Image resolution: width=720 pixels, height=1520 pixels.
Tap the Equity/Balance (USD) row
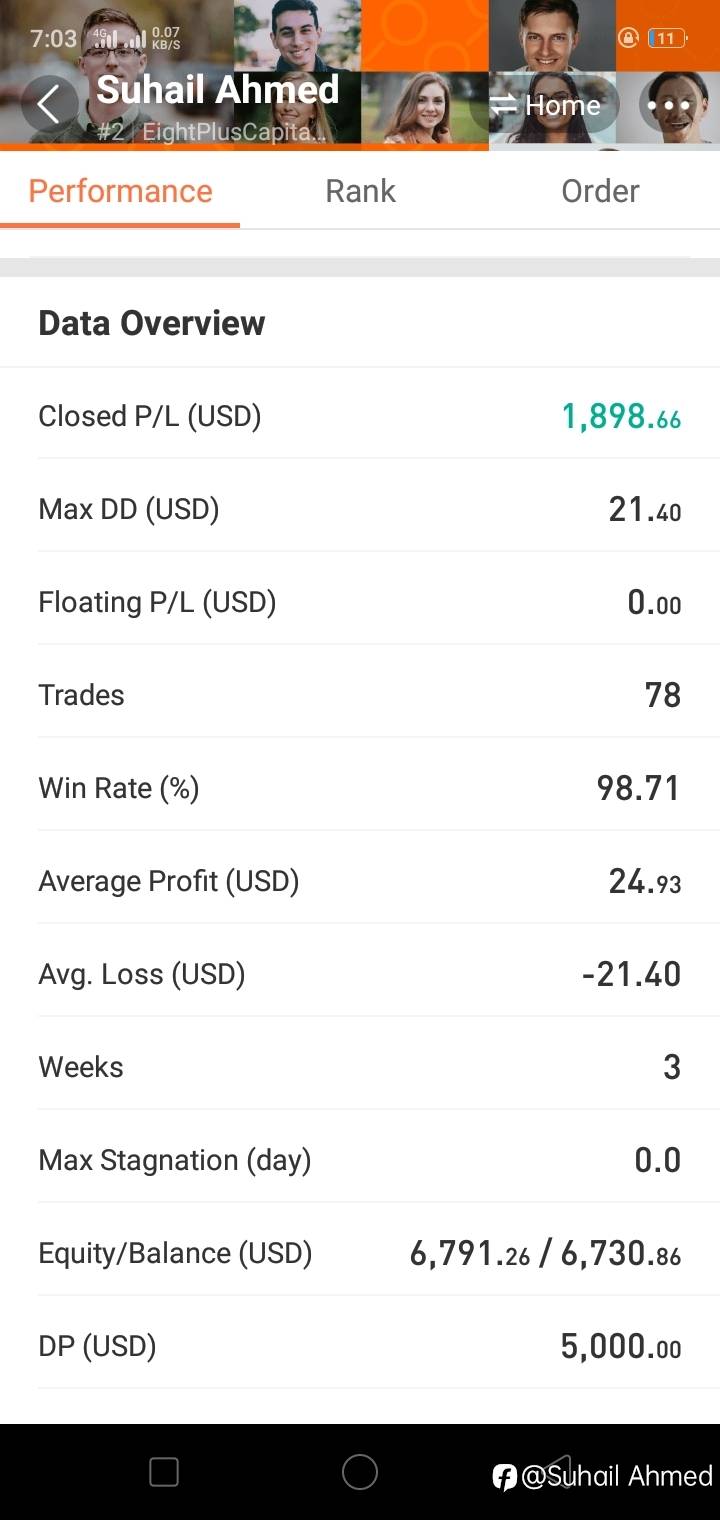point(360,1253)
